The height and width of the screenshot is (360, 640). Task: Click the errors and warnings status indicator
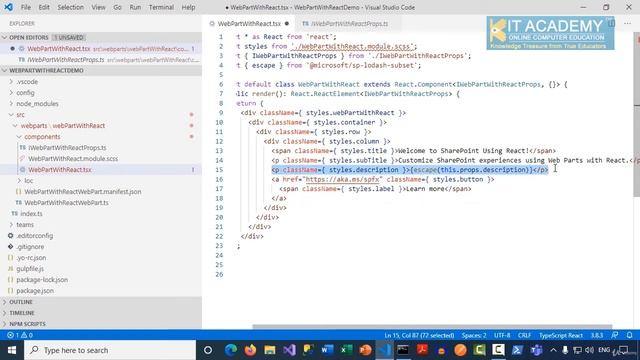20,335
